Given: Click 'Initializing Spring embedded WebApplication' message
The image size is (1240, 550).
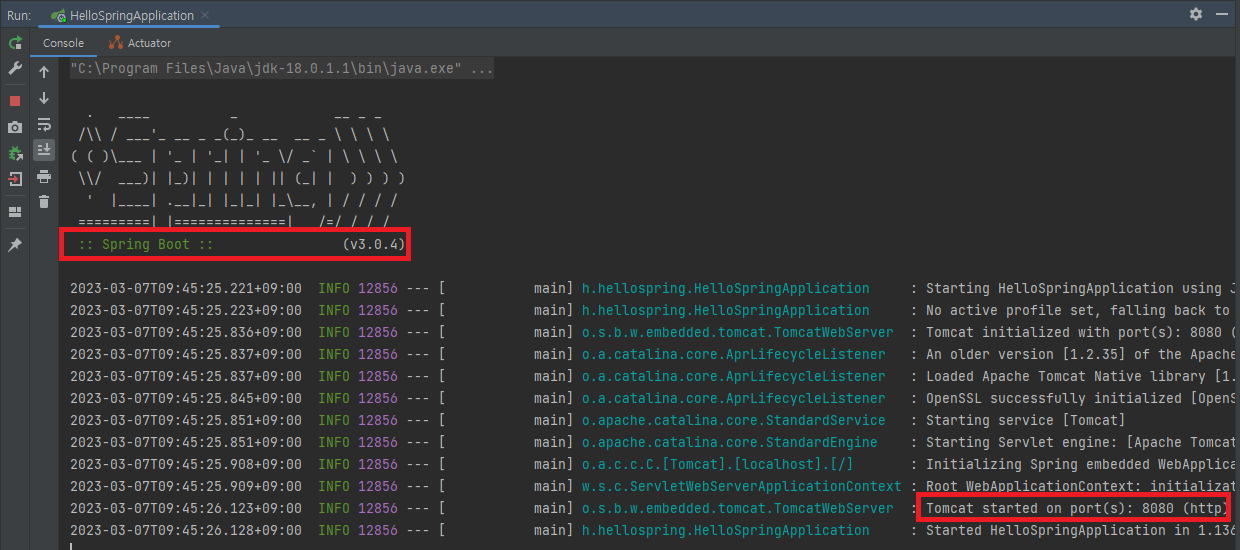Looking at the screenshot, I should (x=1081, y=464).
